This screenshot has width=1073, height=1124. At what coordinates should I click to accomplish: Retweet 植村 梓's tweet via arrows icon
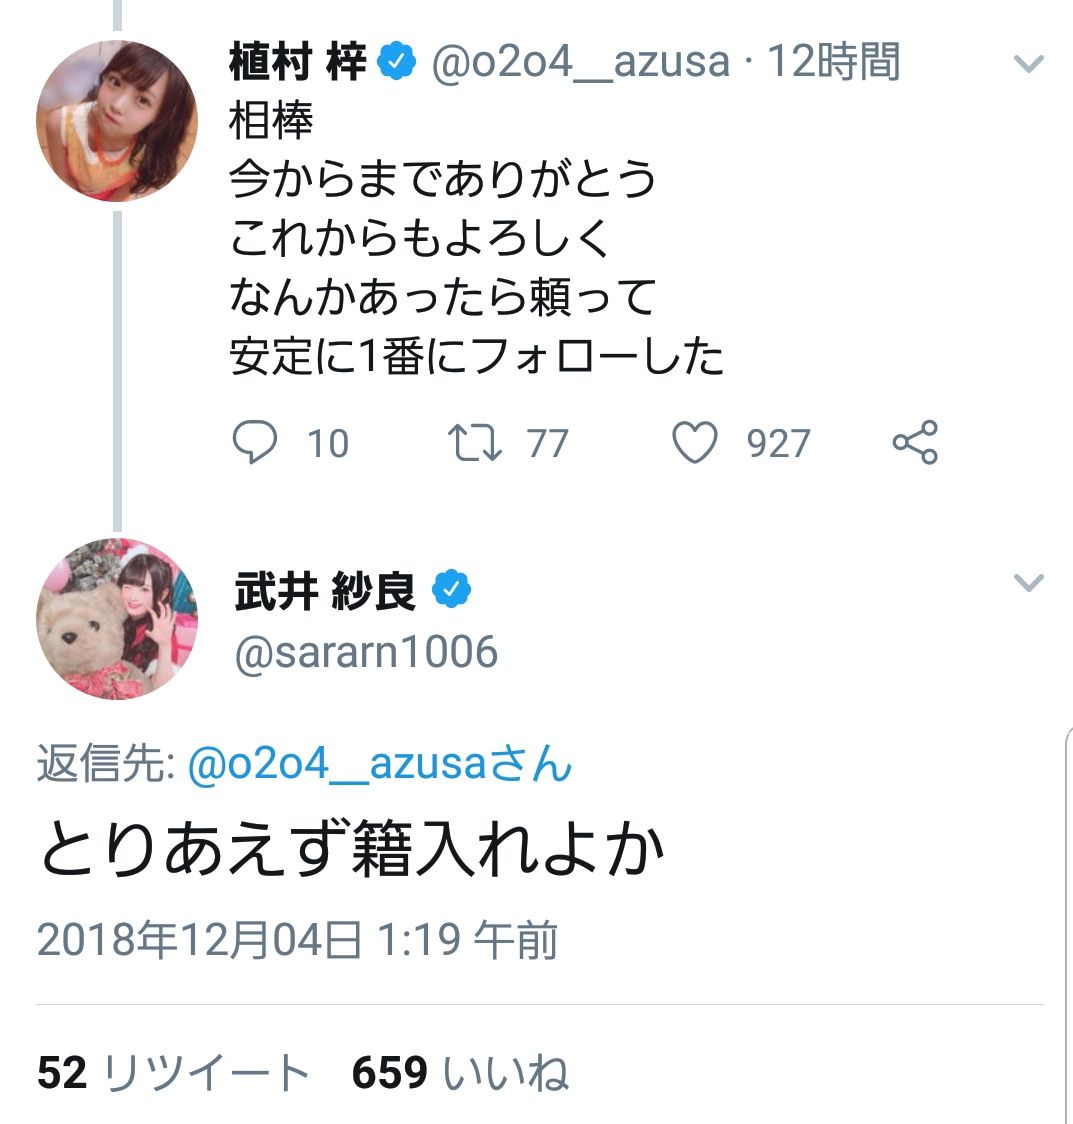(474, 443)
